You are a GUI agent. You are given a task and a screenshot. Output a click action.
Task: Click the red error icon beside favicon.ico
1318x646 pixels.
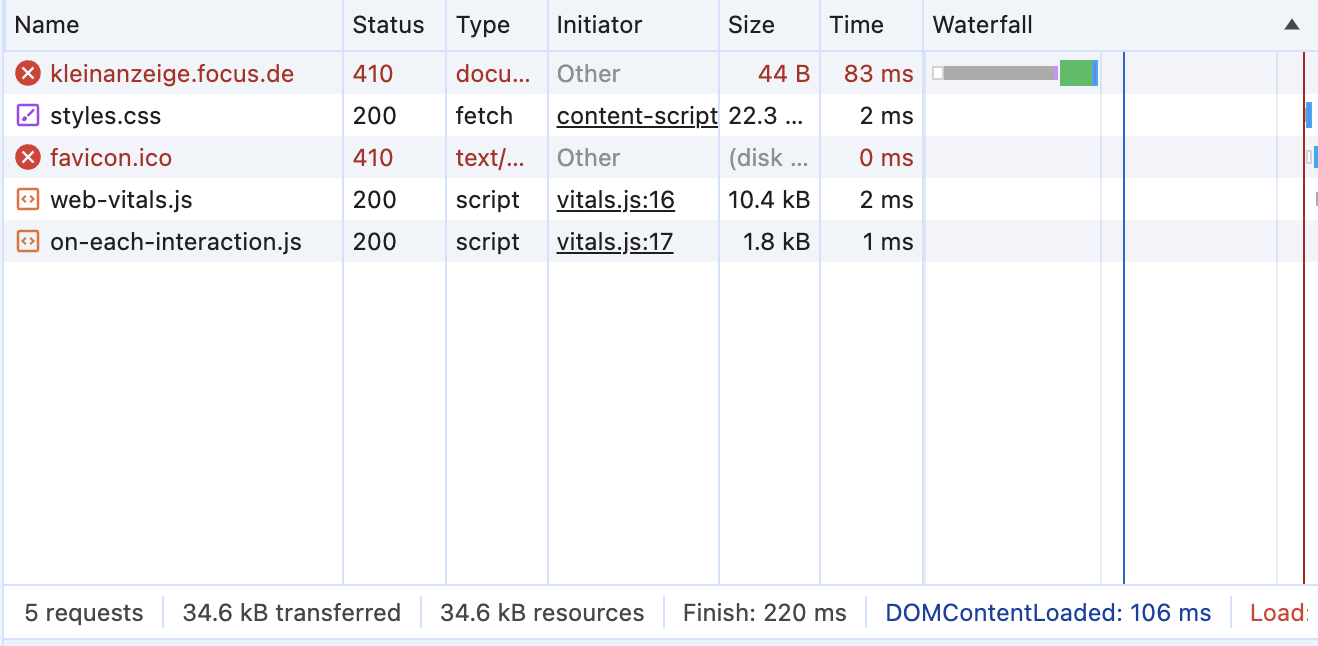[28, 158]
